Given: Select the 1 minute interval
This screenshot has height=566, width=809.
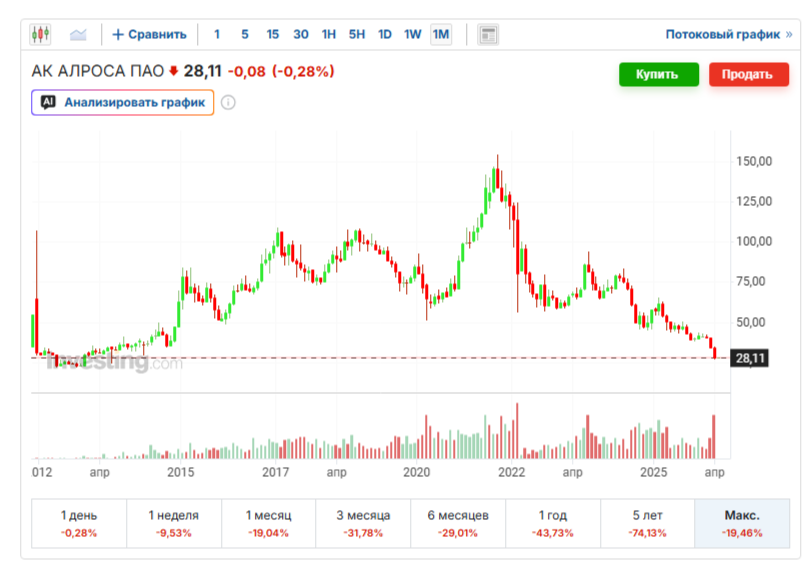Looking at the screenshot, I should point(217,35).
